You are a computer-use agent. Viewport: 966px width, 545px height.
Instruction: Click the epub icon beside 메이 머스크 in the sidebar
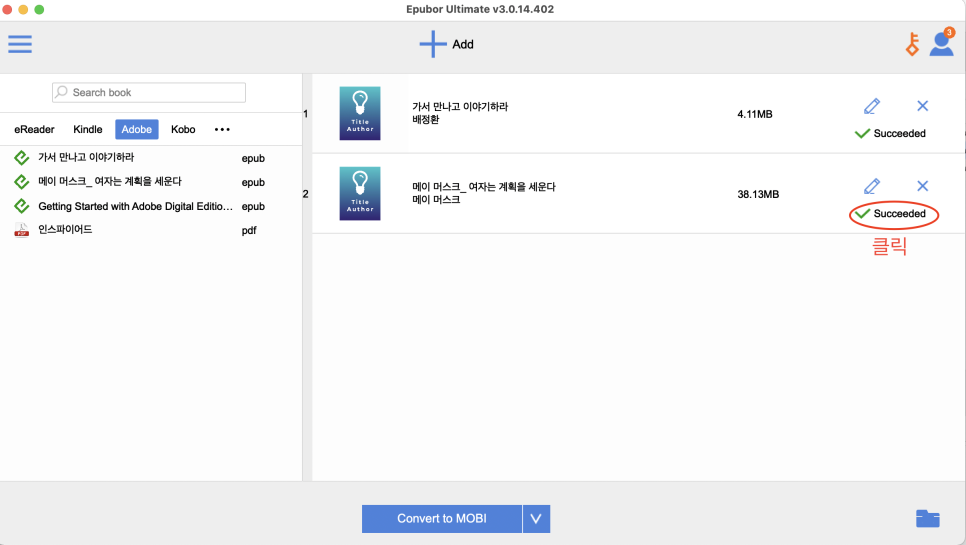pos(22,182)
